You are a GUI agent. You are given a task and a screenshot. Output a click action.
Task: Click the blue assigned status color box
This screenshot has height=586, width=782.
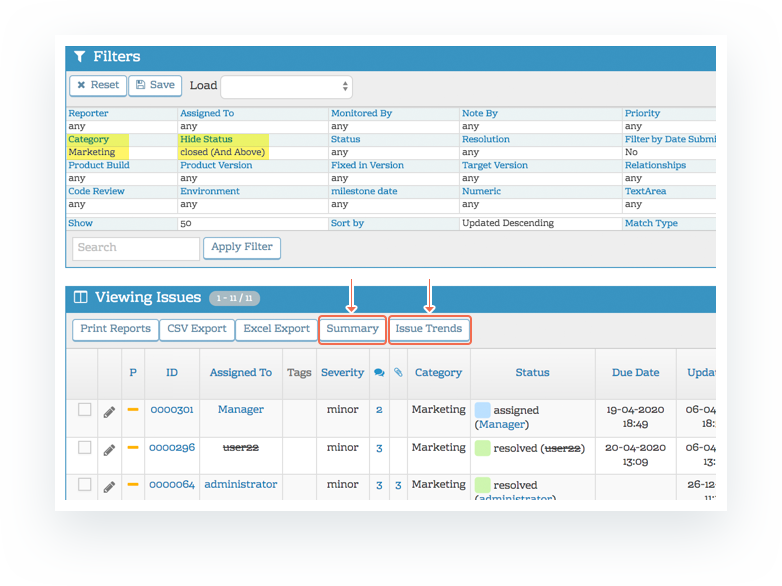482,410
